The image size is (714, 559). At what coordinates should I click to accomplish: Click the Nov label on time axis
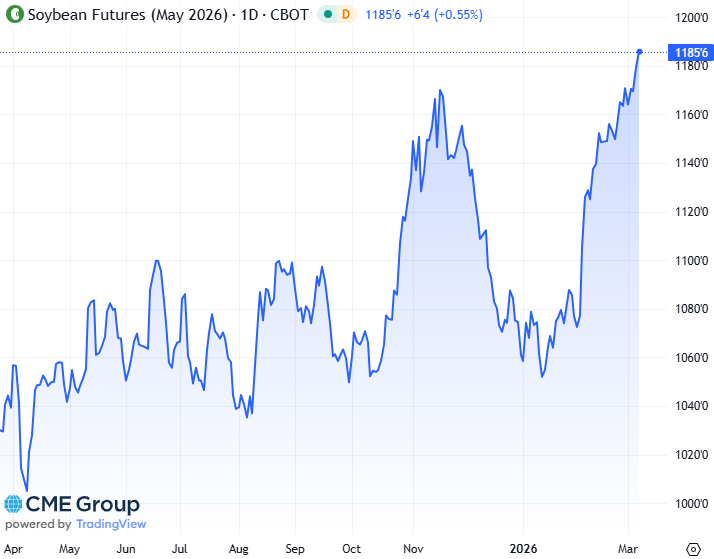pos(410,548)
